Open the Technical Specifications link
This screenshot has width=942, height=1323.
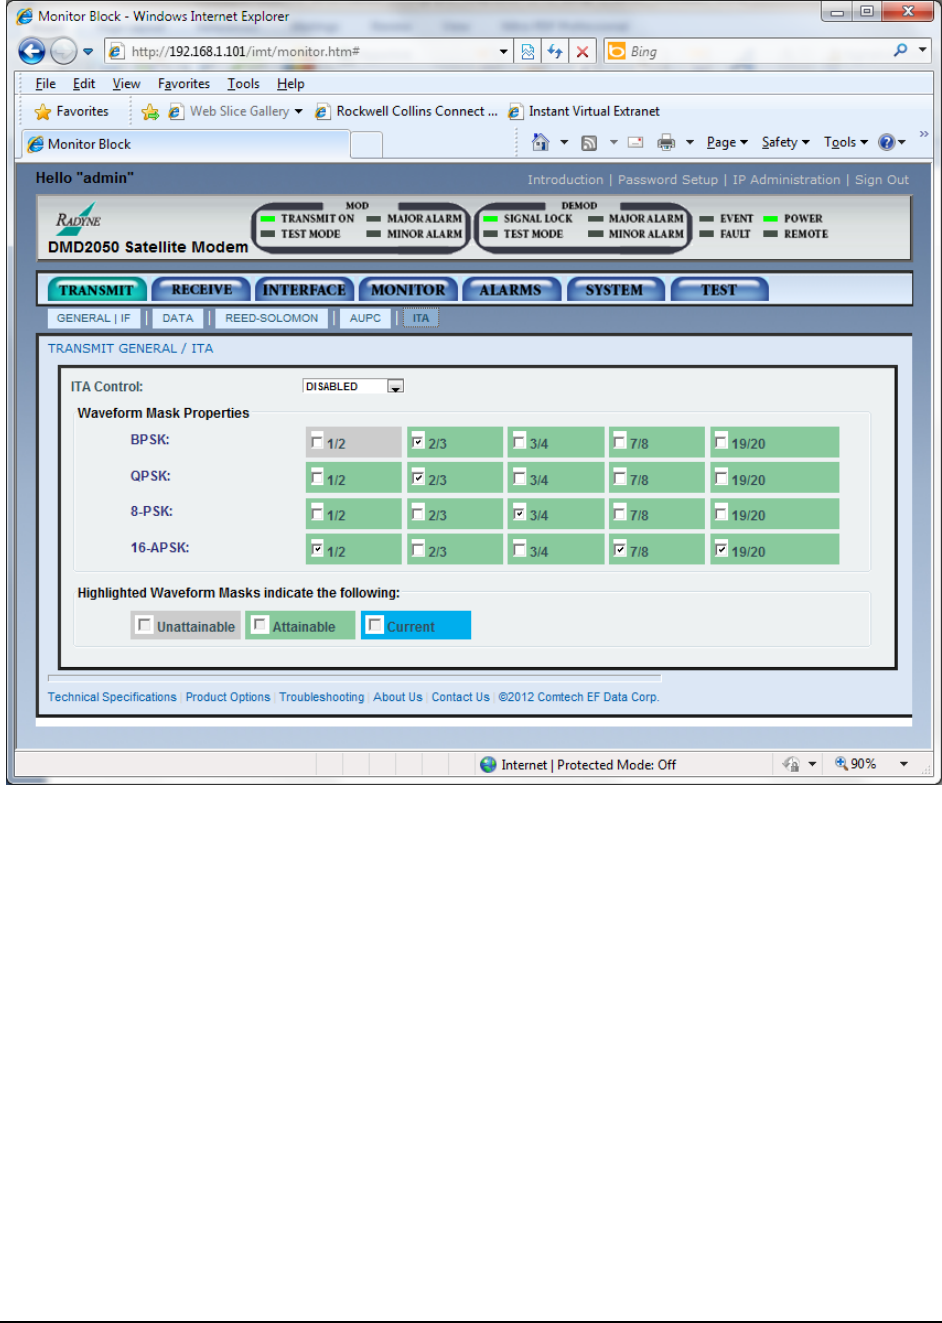click(112, 697)
